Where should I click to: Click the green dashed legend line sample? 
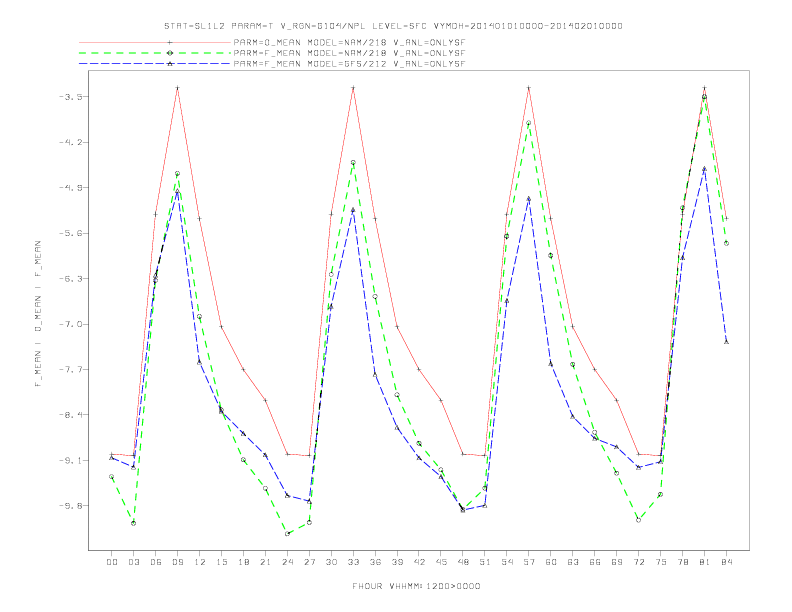[x=155, y=53]
